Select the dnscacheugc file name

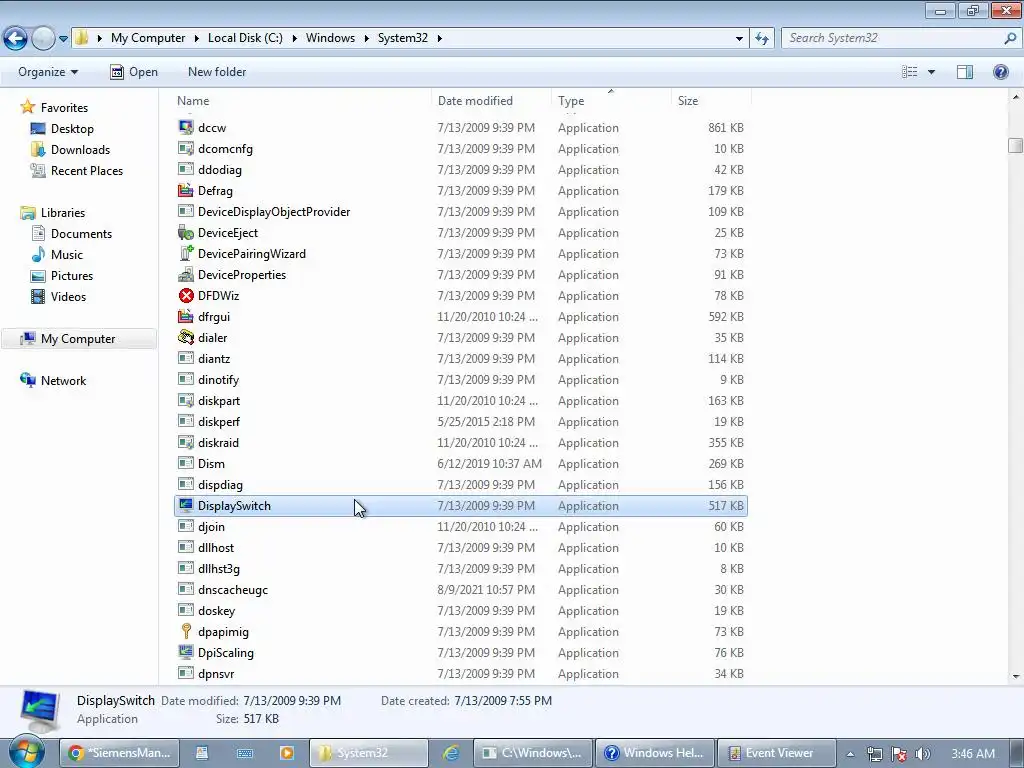[x=232, y=590]
